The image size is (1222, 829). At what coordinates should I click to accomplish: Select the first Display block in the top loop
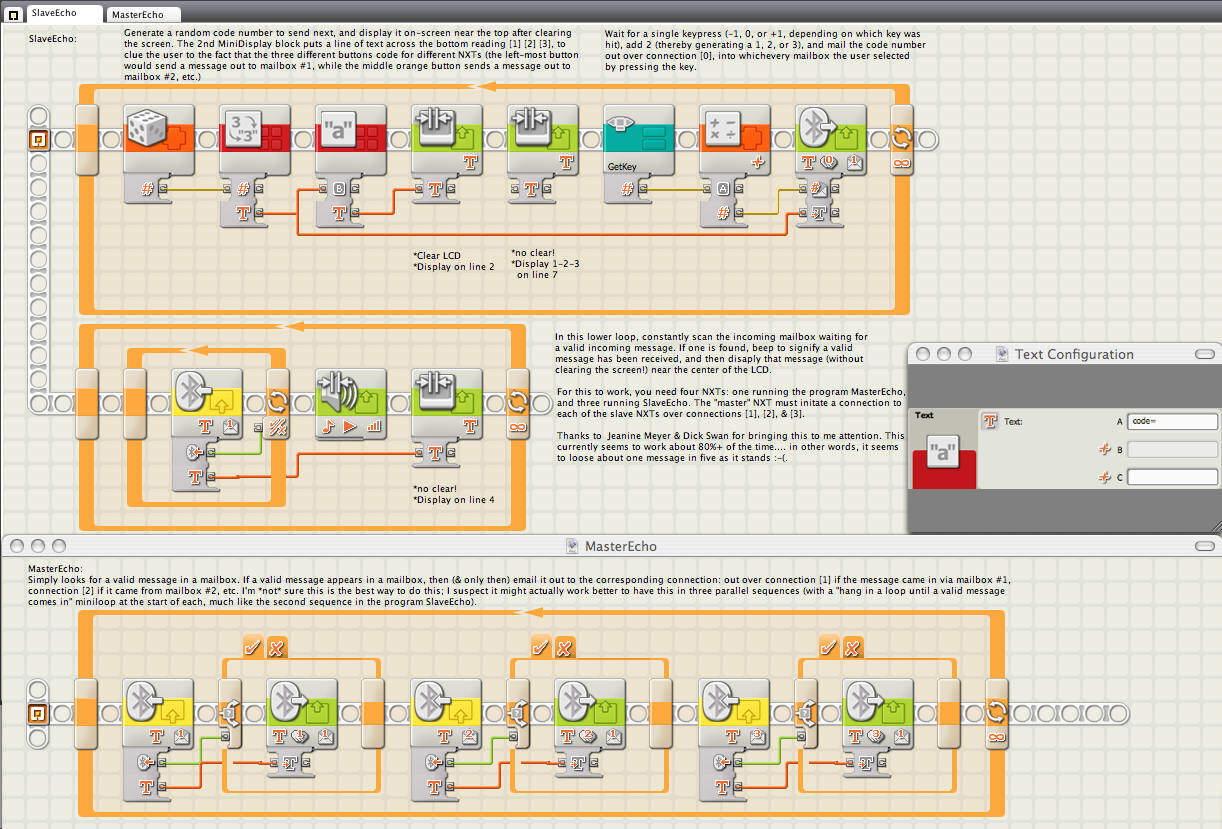446,139
